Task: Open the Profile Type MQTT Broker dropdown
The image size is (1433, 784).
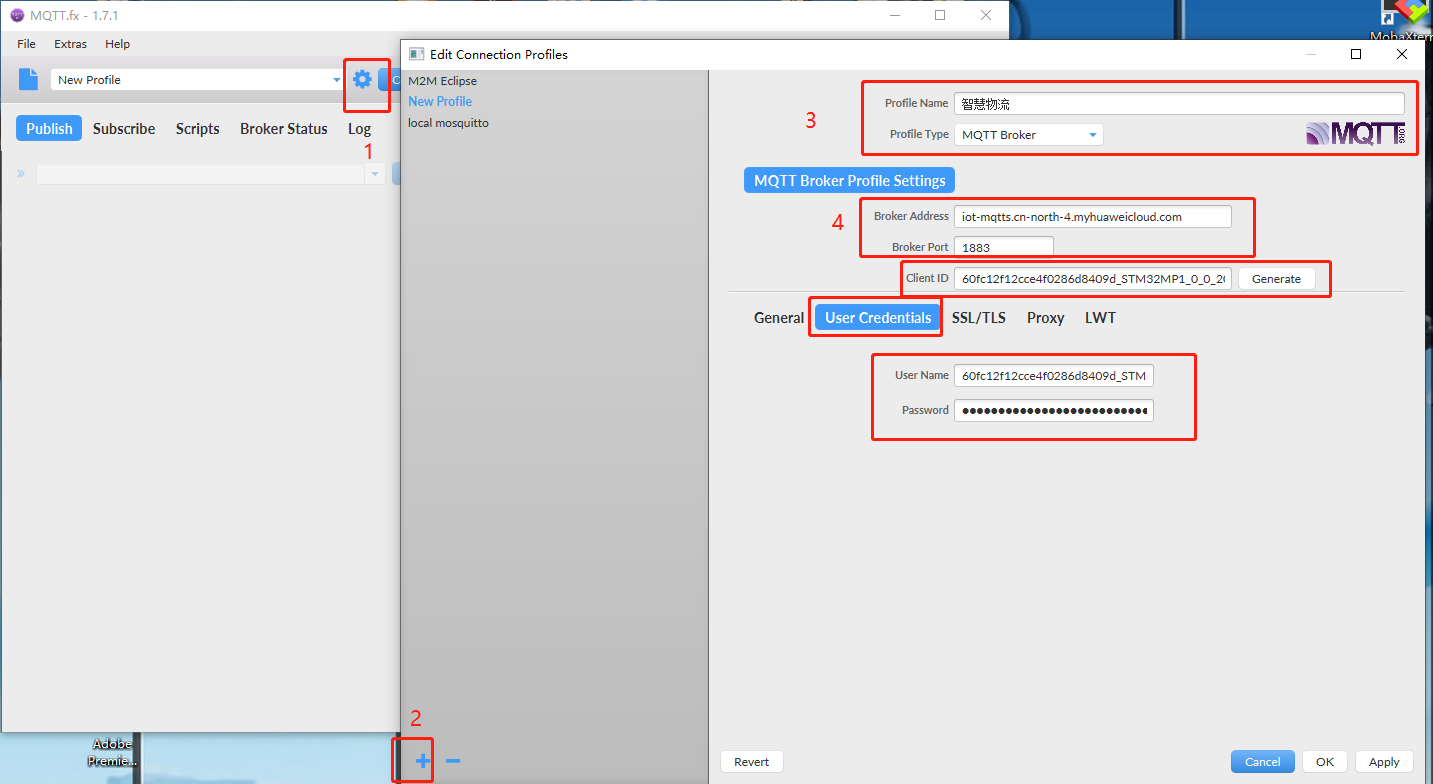Action: (1028, 134)
